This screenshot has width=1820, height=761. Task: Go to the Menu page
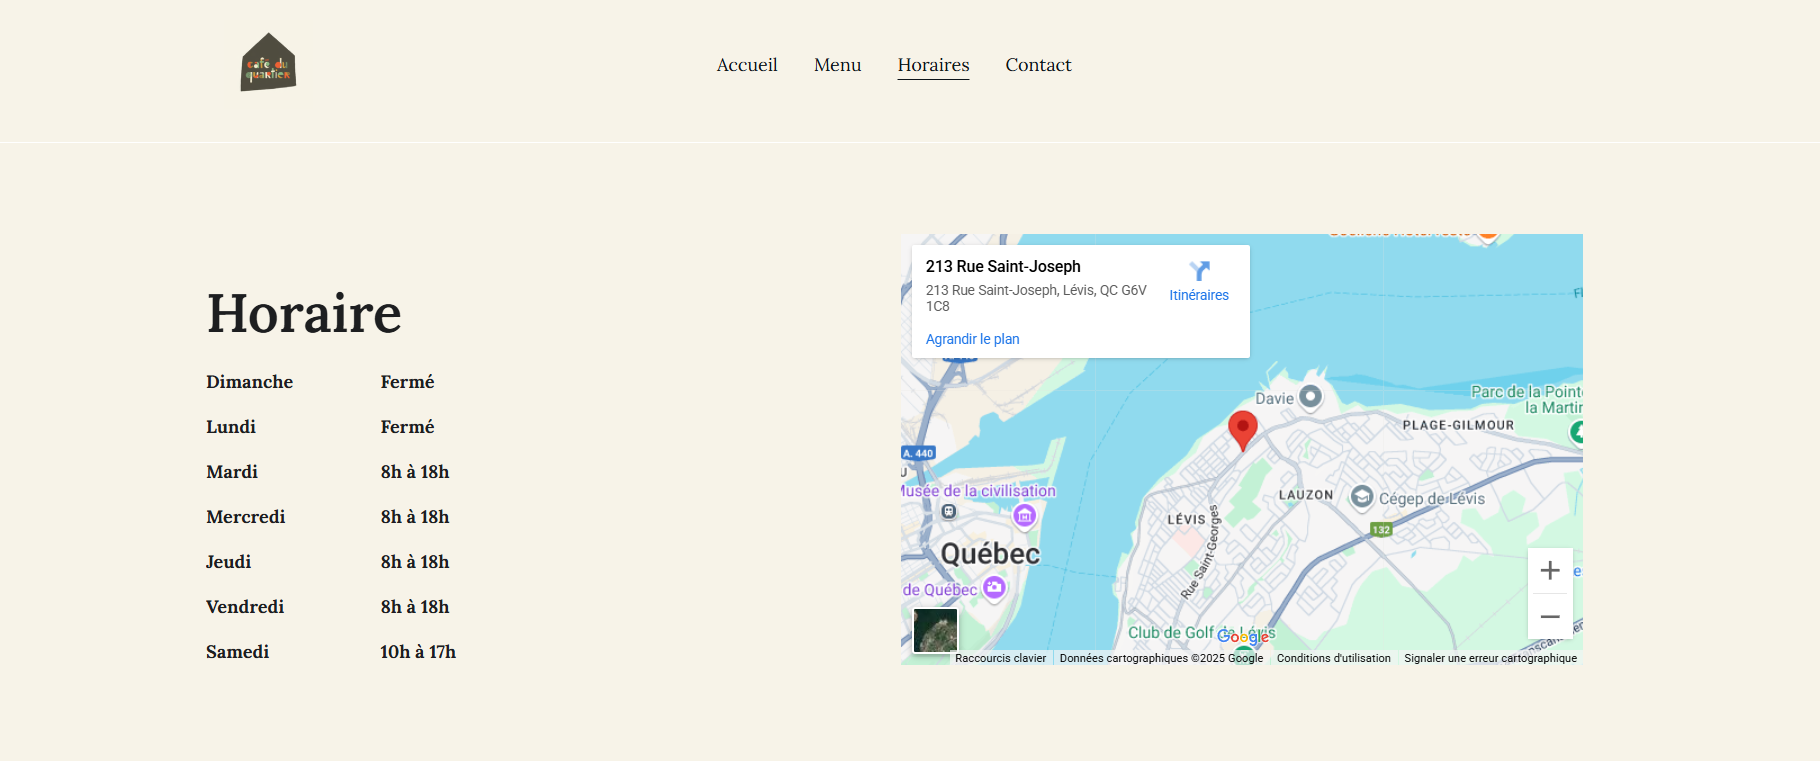coord(837,65)
